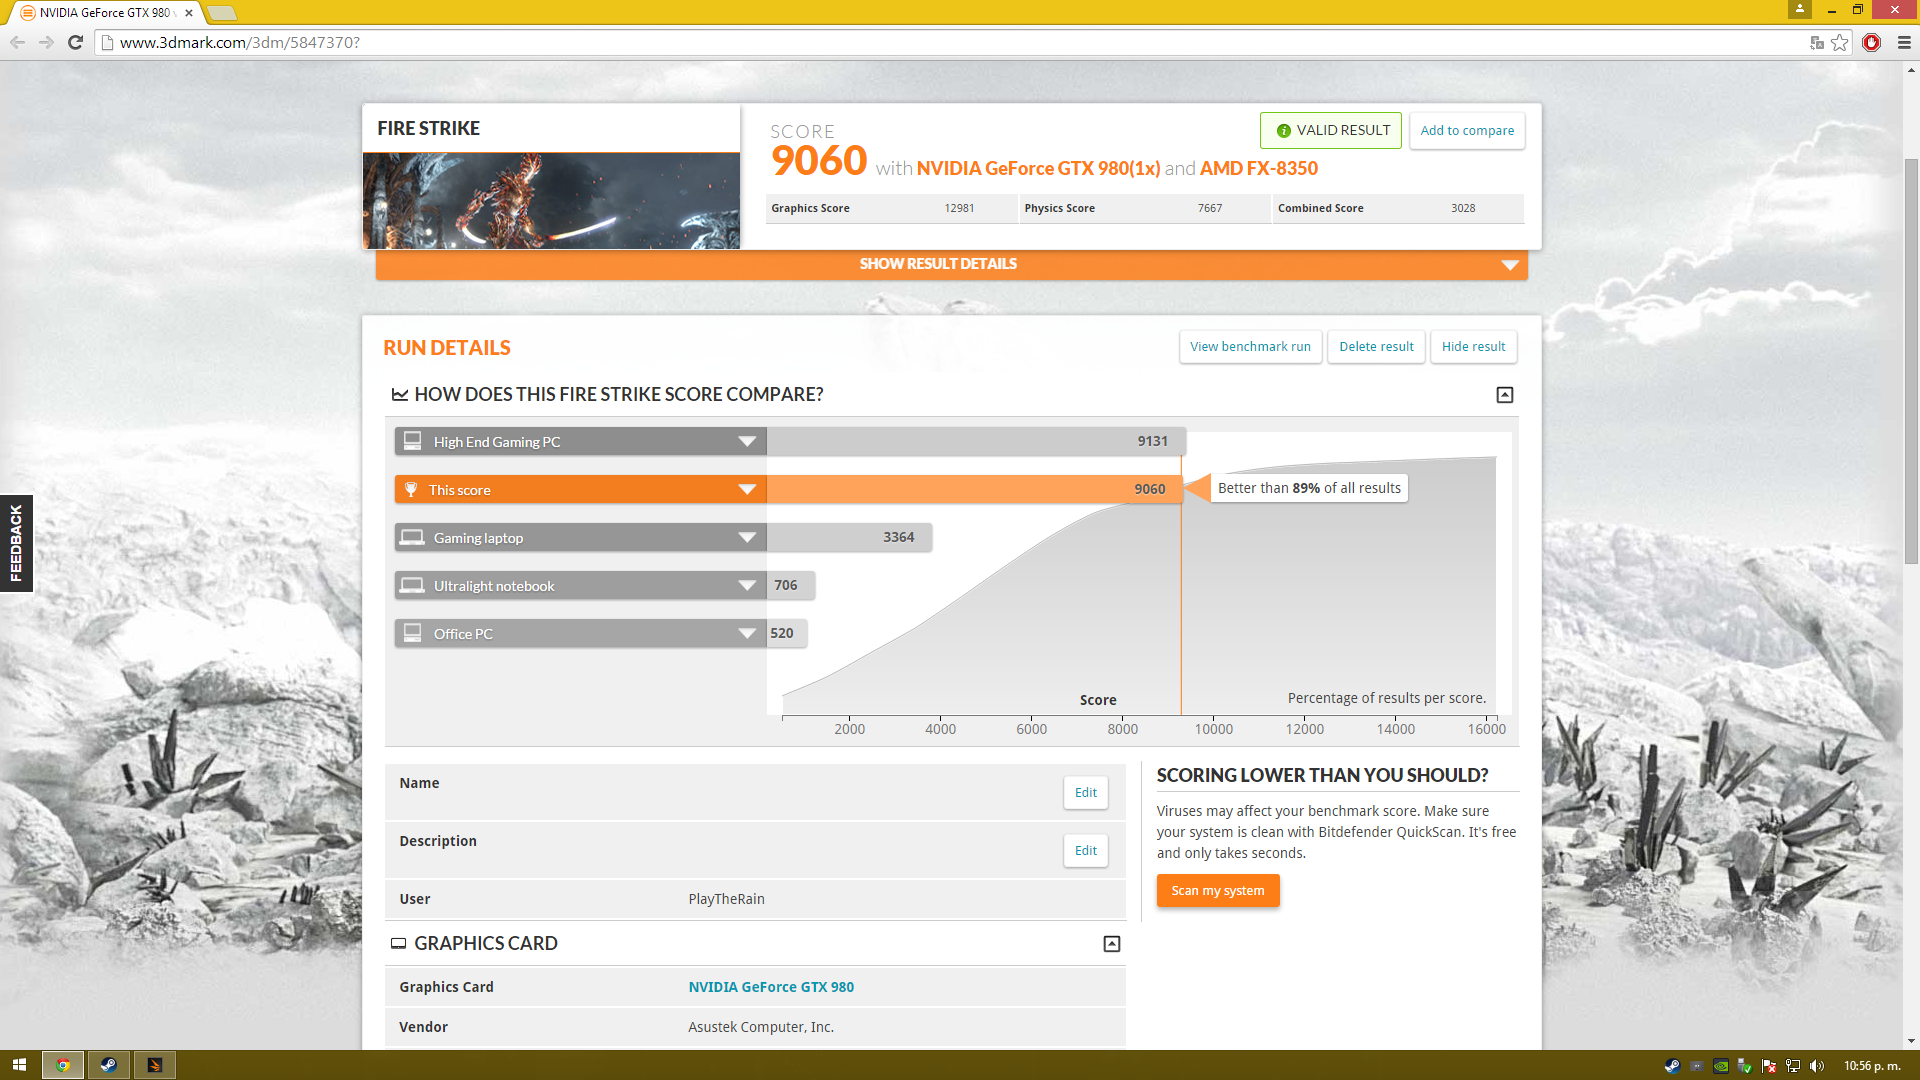The width and height of the screenshot is (1920, 1080).
Task: Click the desktop icon beside High End Gaming PC
Action: pos(412,441)
